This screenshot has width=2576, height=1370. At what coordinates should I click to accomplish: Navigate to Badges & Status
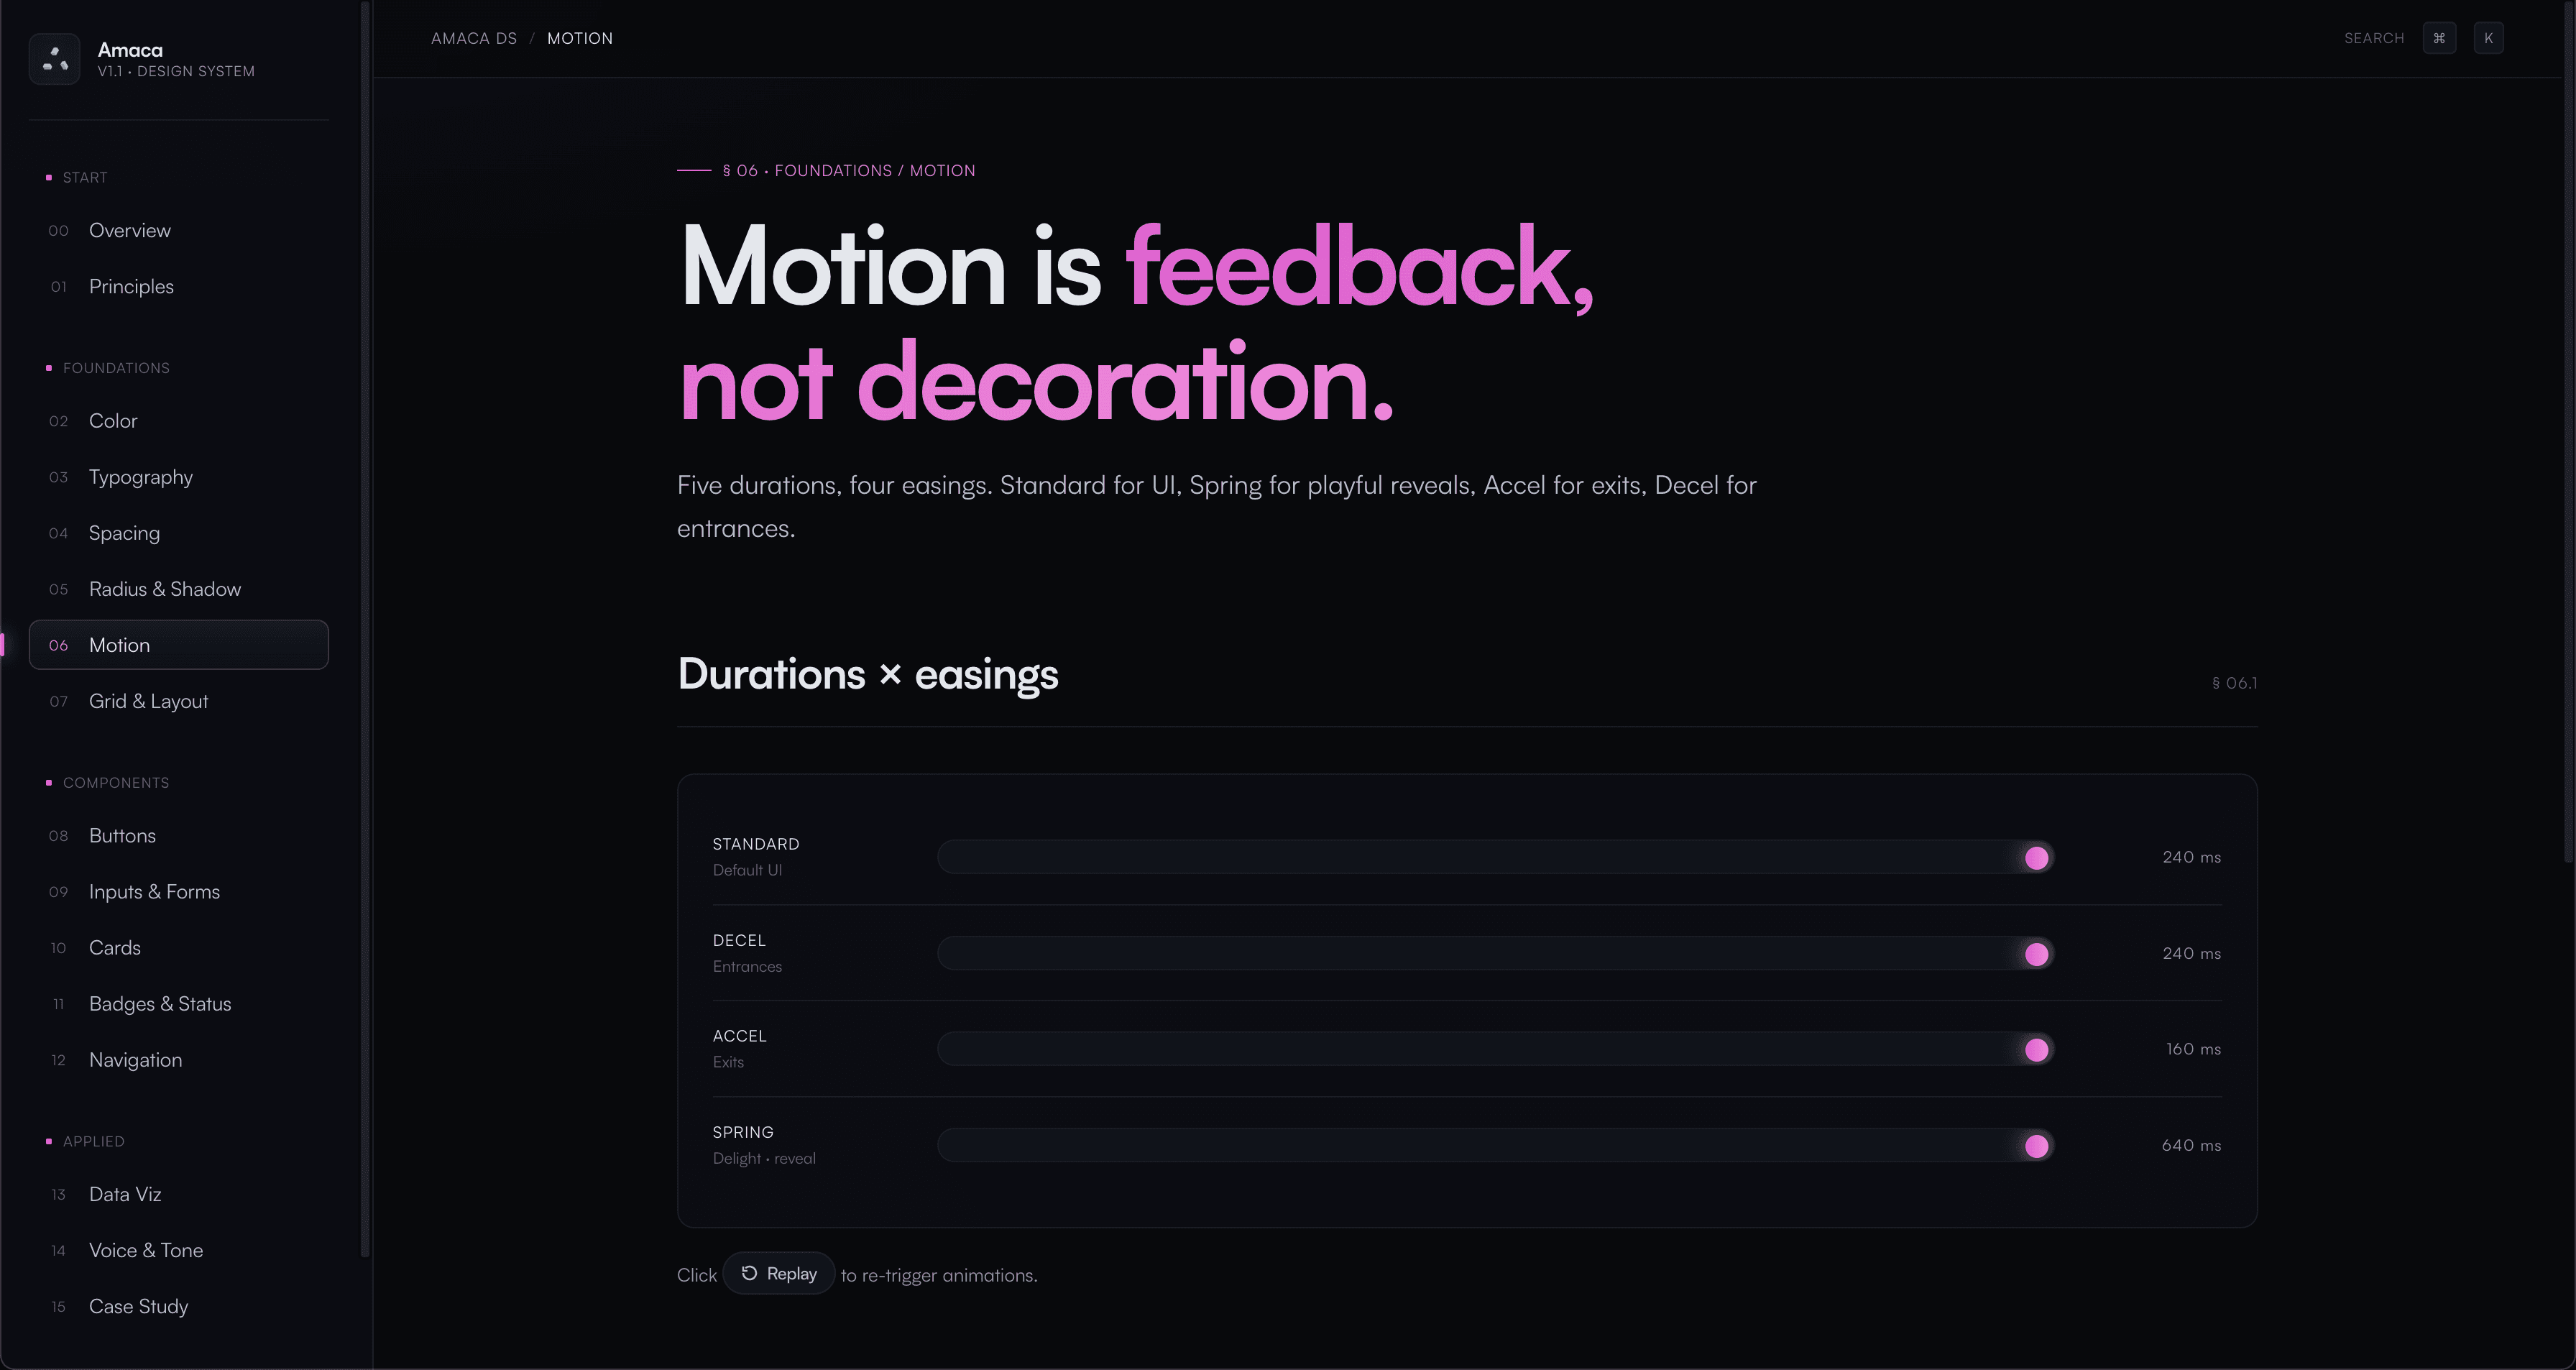160,1004
